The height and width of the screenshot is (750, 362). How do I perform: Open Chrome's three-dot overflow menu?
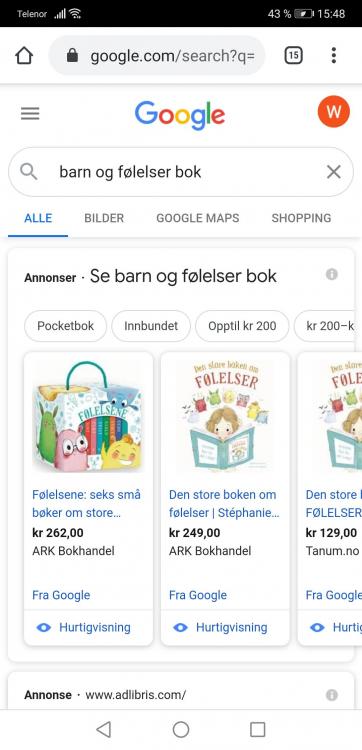pos(334,55)
